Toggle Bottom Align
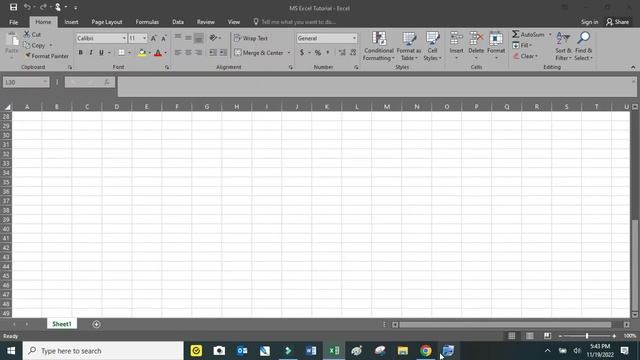Screen dimensions: 640x360 click(x=198, y=38)
